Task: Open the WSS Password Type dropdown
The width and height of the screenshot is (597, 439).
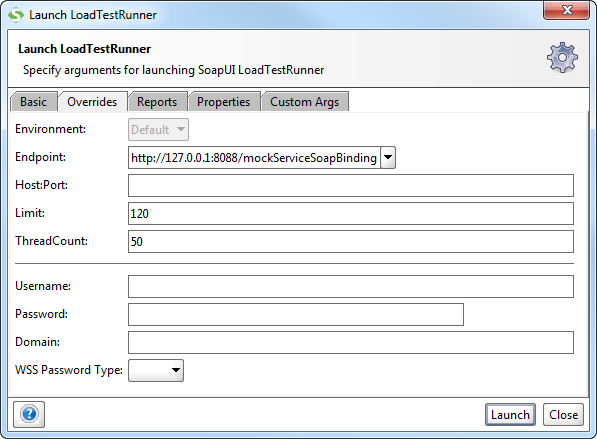Action: click(x=156, y=370)
